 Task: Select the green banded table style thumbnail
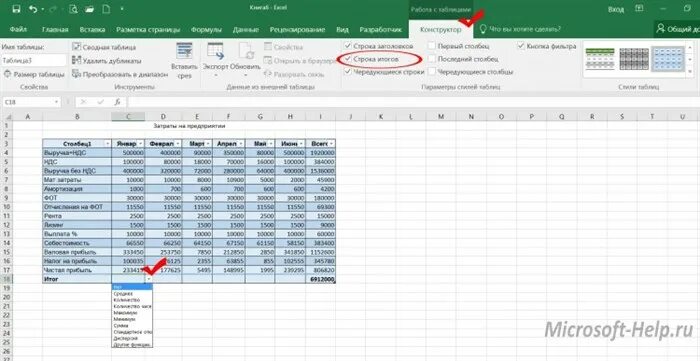click(x=600, y=58)
